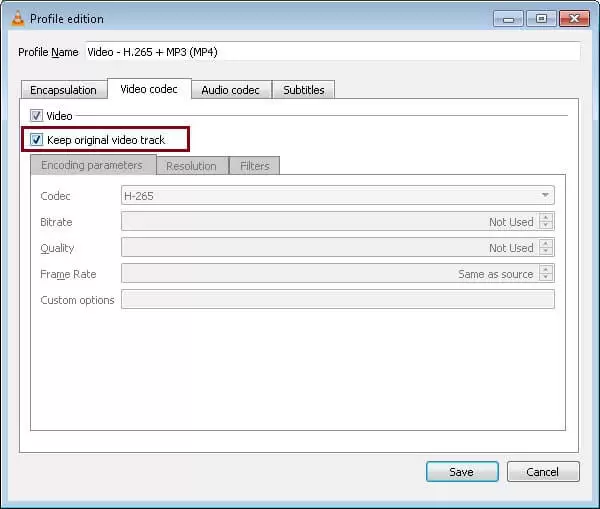Decrease Bitrate with stepper down arrow
The height and width of the screenshot is (509, 600).
point(546,225)
